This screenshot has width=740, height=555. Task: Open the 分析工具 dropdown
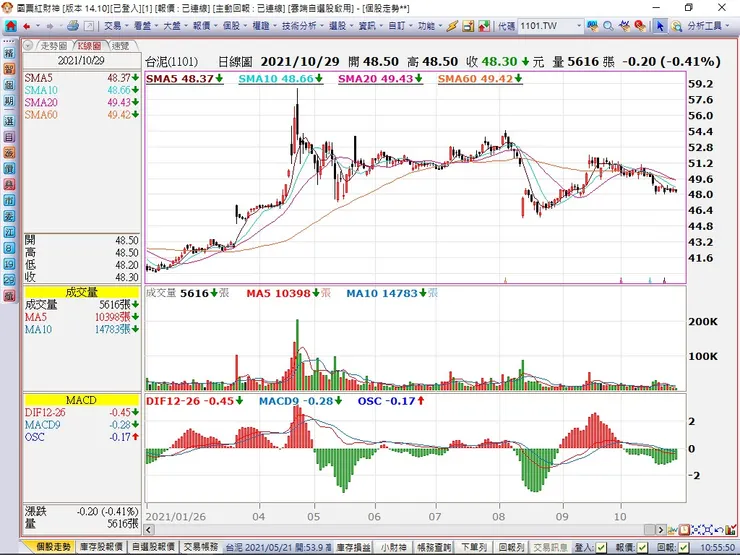tap(707, 26)
